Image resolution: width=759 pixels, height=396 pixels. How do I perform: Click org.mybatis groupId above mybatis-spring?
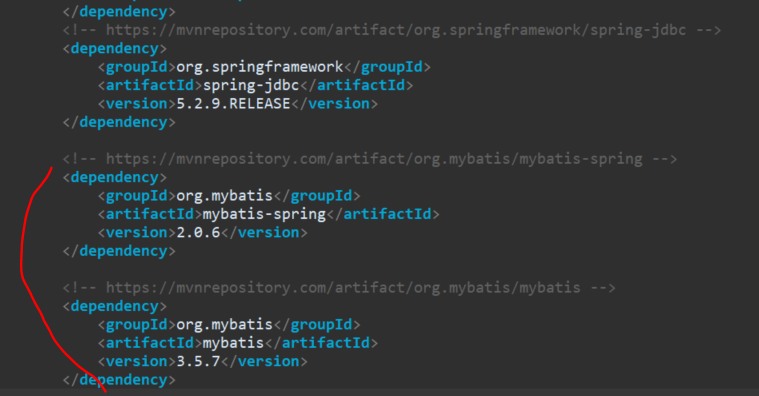point(225,196)
